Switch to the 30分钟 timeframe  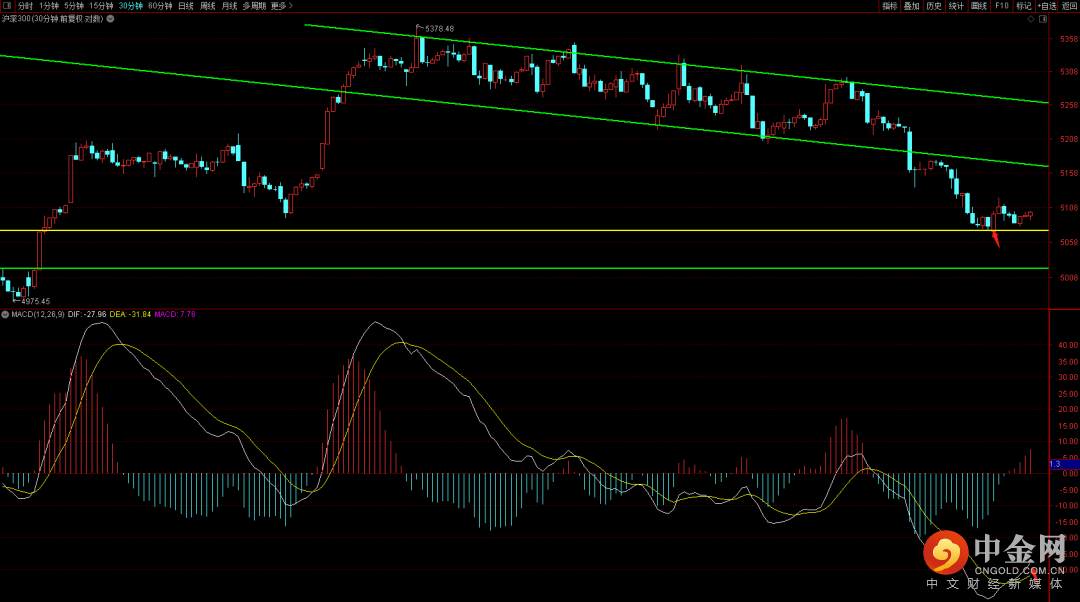(131, 6)
